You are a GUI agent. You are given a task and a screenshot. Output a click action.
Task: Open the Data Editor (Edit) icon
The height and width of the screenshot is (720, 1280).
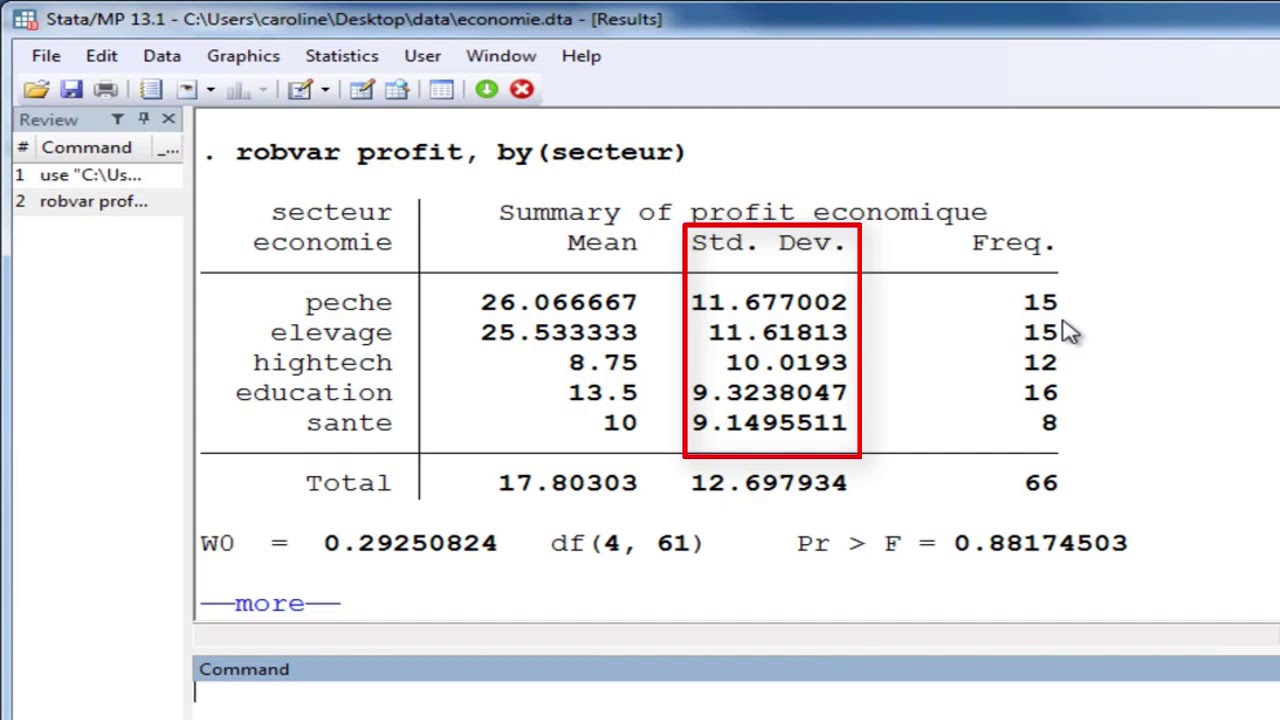362,89
